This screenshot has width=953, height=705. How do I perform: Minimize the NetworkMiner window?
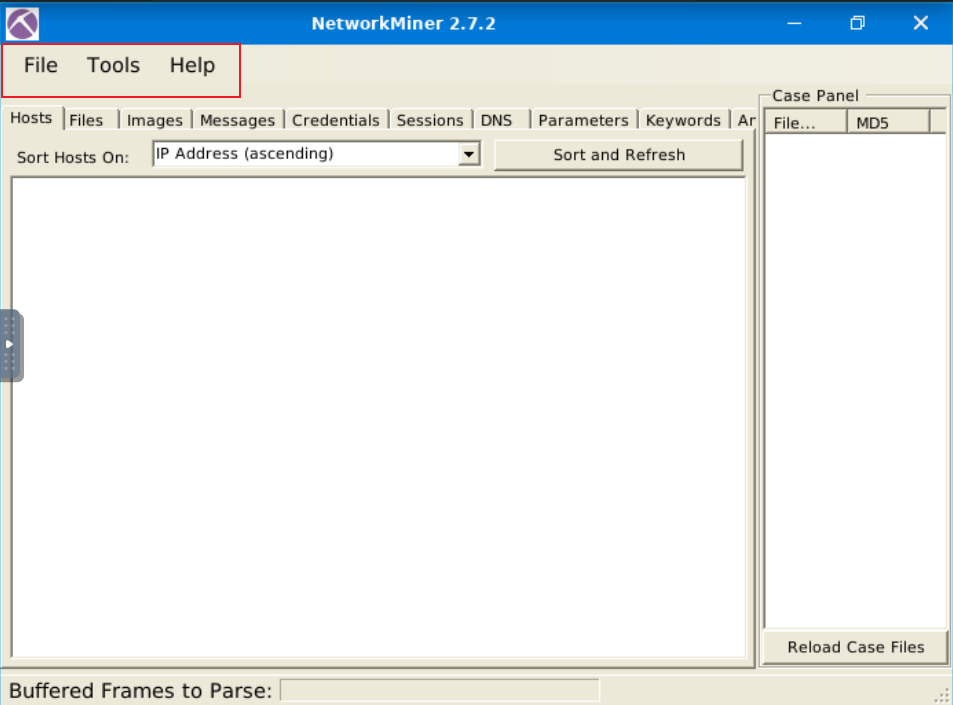pos(794,24)
